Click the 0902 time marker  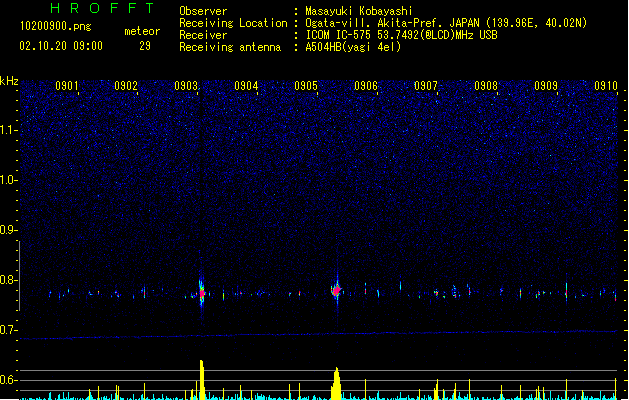pos(126,86)
